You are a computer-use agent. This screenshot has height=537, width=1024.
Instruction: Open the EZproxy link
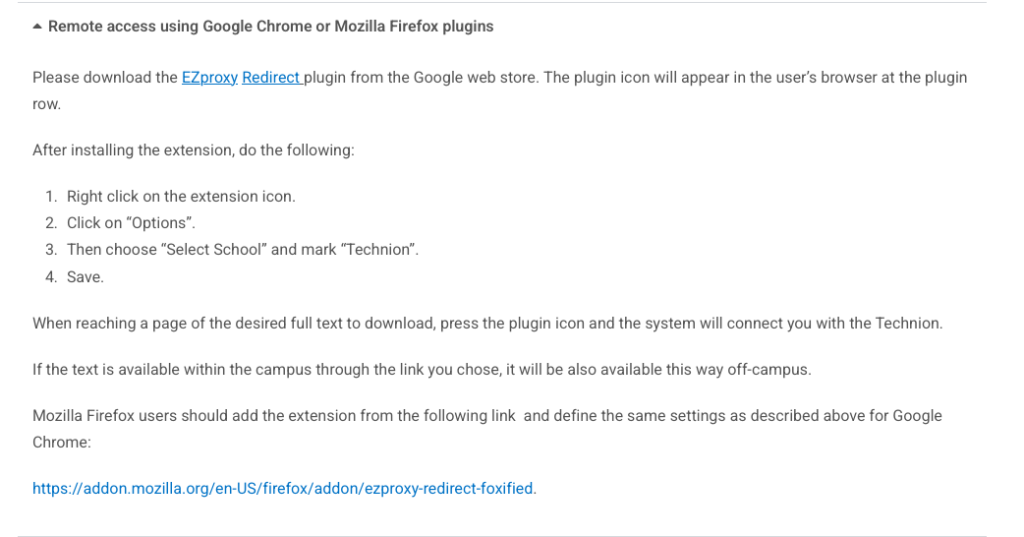pyautogui.click(x=210, y=78)
